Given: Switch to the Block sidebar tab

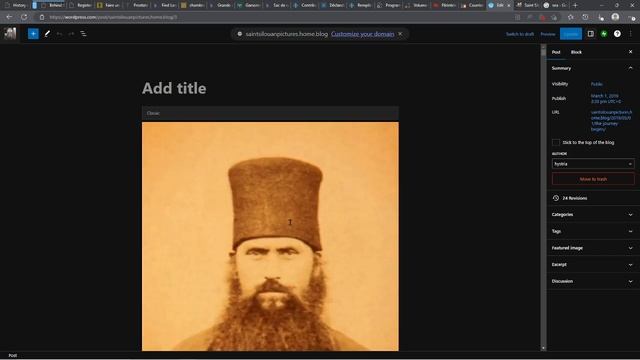Looking at the screenshot, I should (576, 52).
